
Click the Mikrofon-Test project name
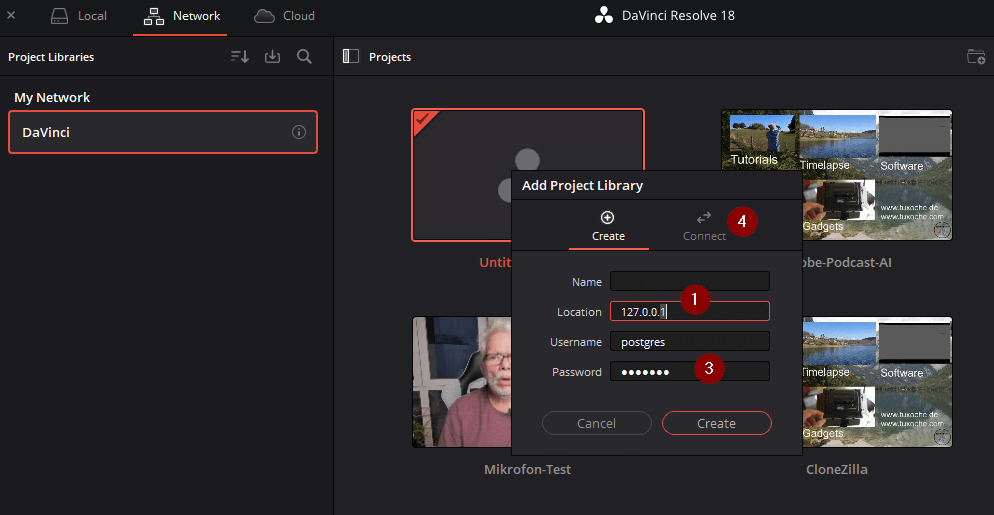point(527,470)
